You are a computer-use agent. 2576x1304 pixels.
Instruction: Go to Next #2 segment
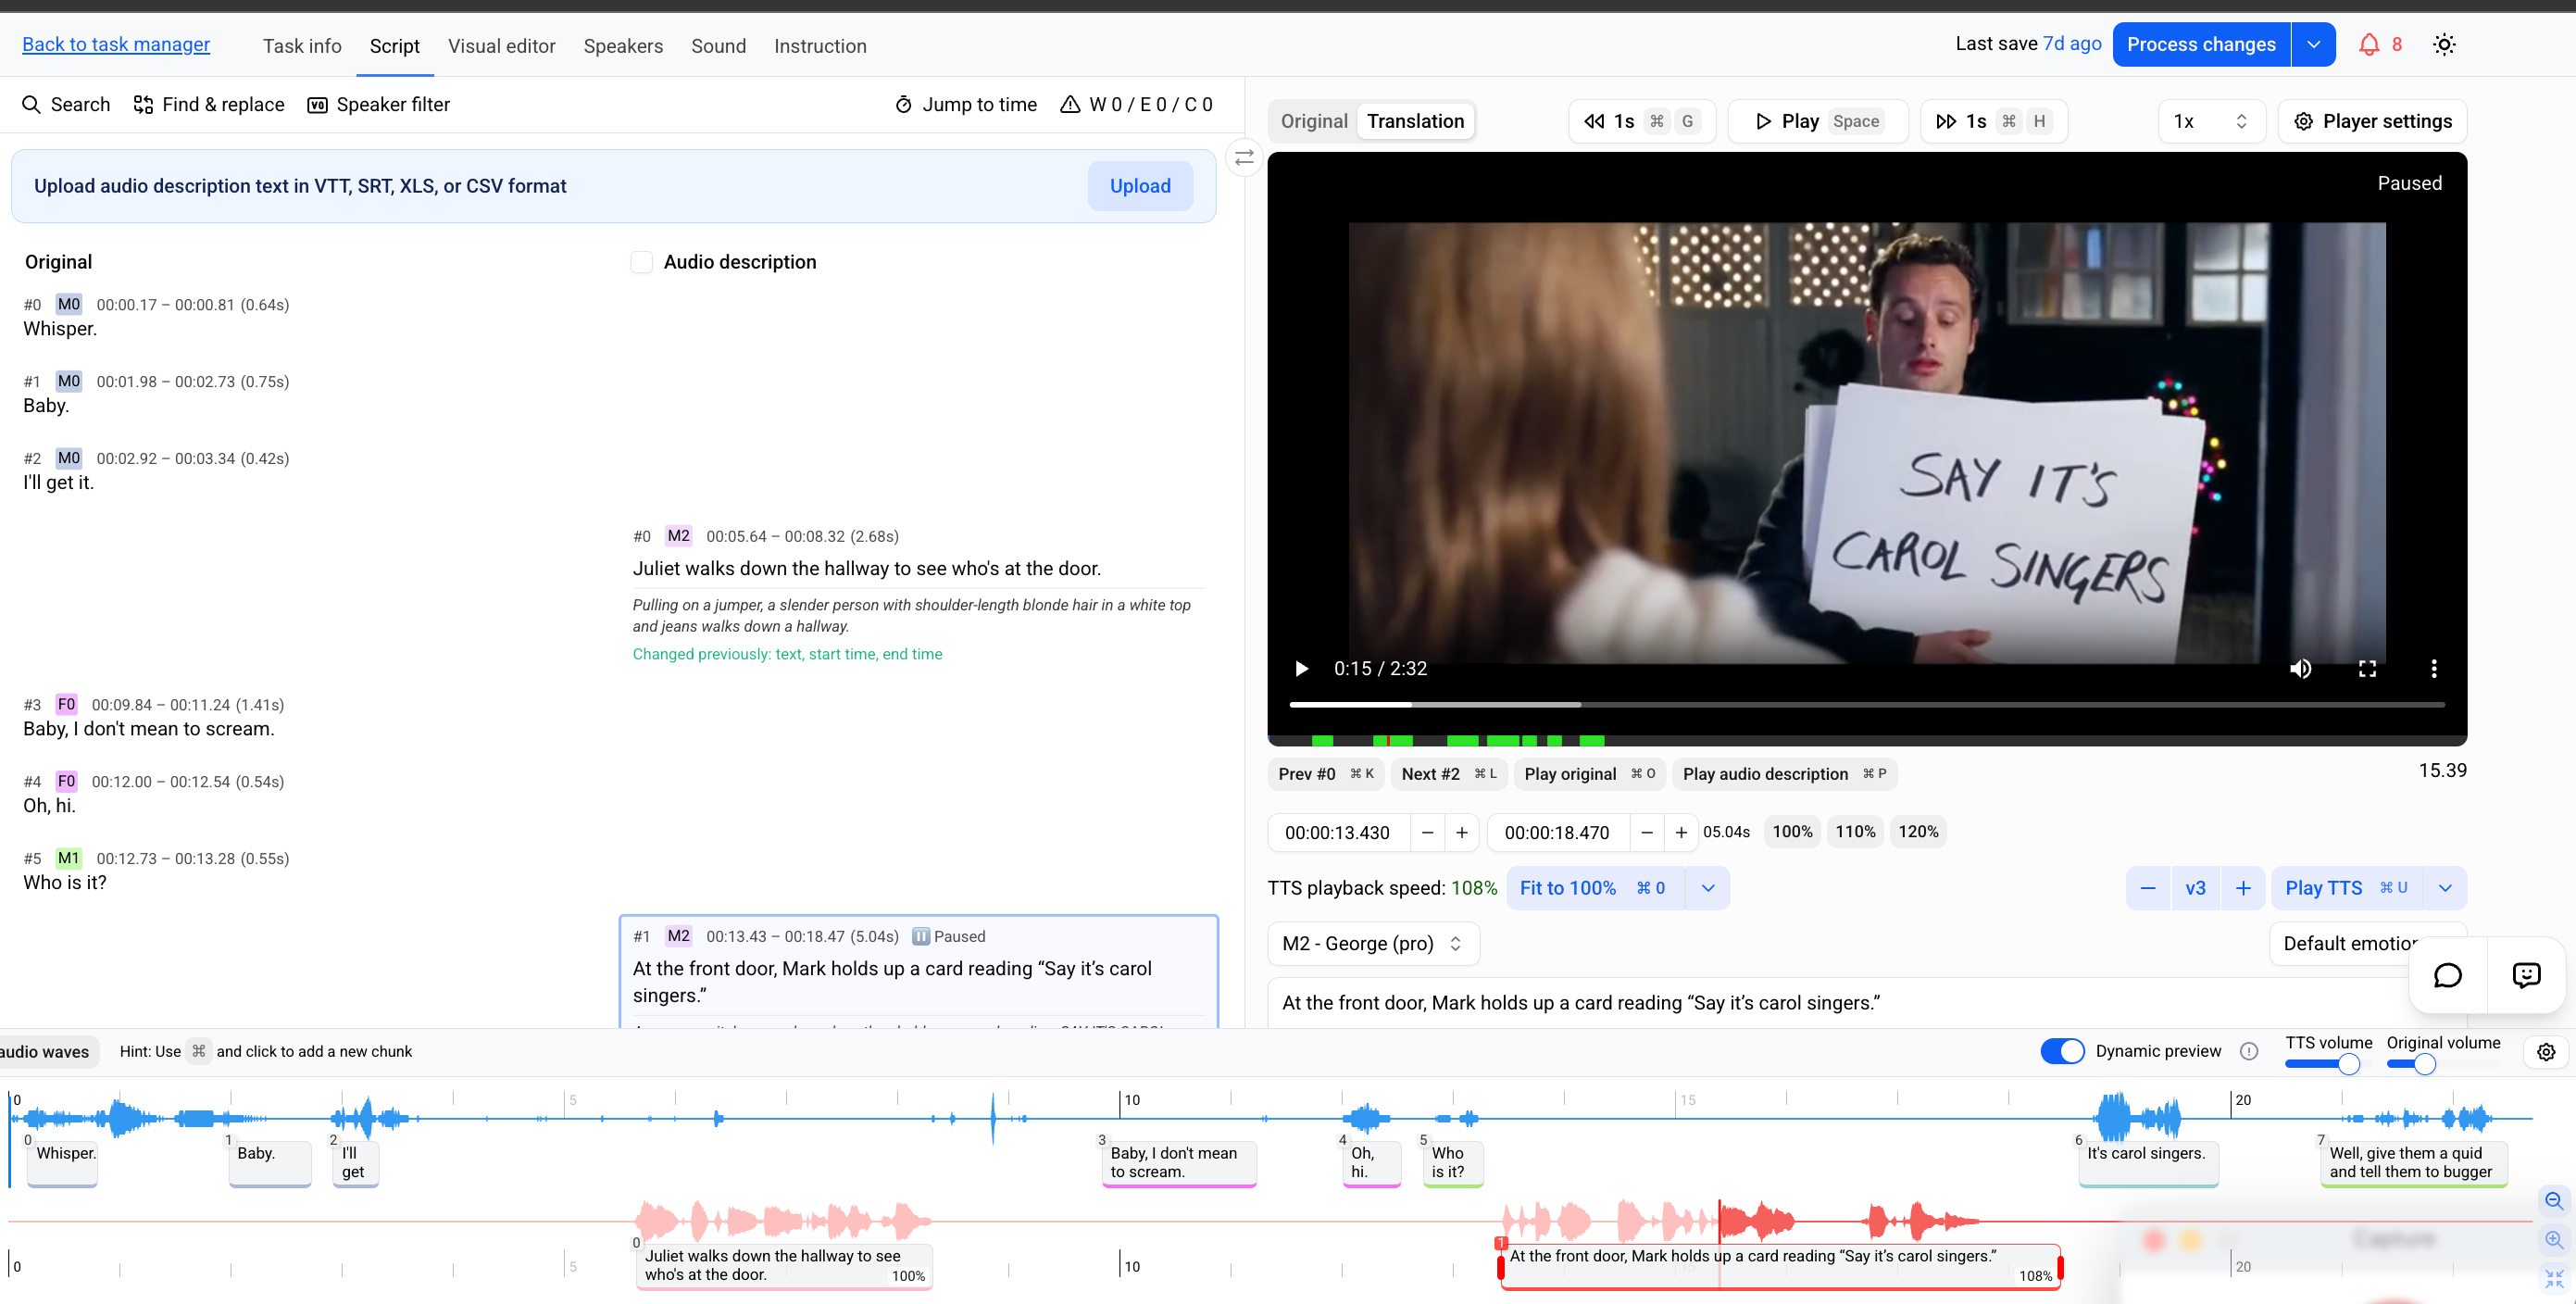pyautogui.click(x=1448, y=774)
